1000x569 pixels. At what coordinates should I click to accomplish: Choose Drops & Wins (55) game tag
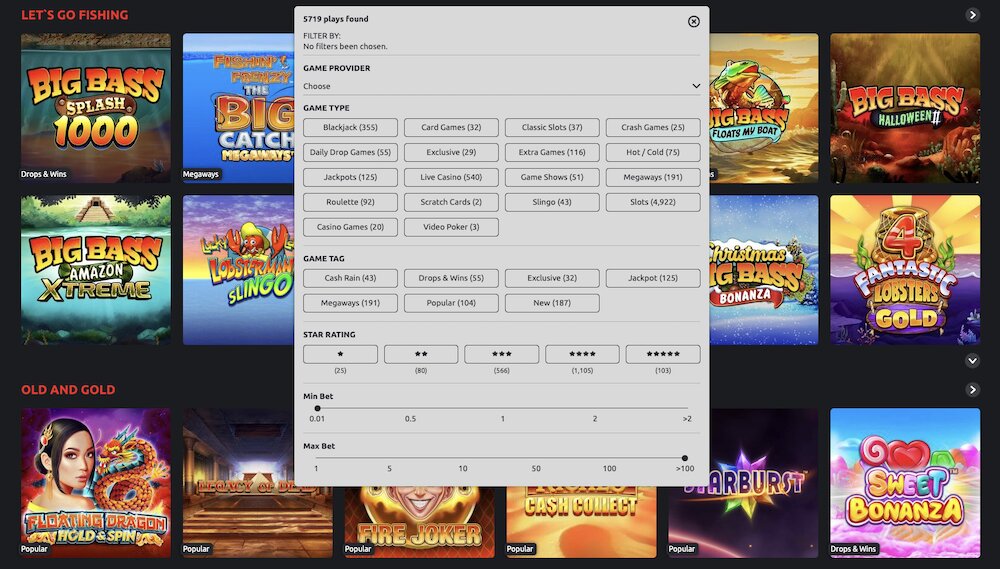pyautogui.click(x=451, y=277)
